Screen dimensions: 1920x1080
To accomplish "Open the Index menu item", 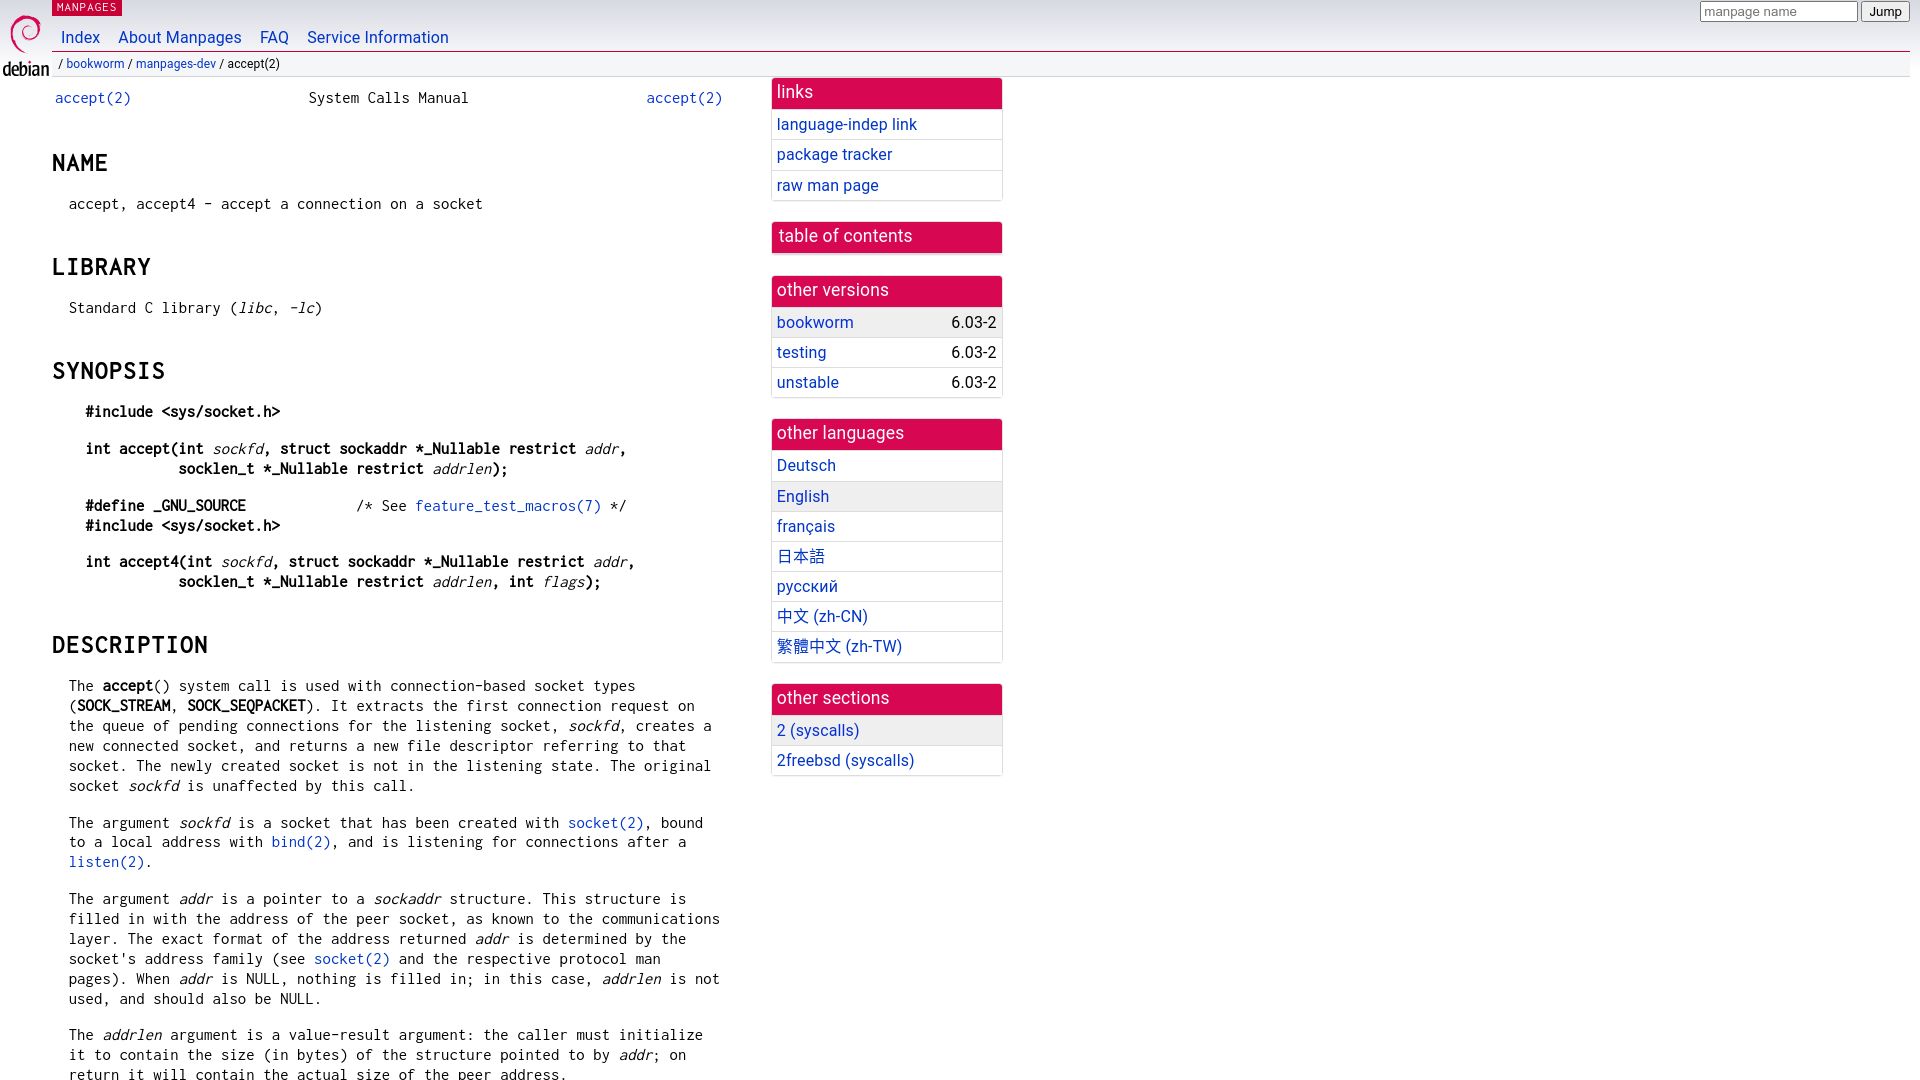I will pos(80,38).
